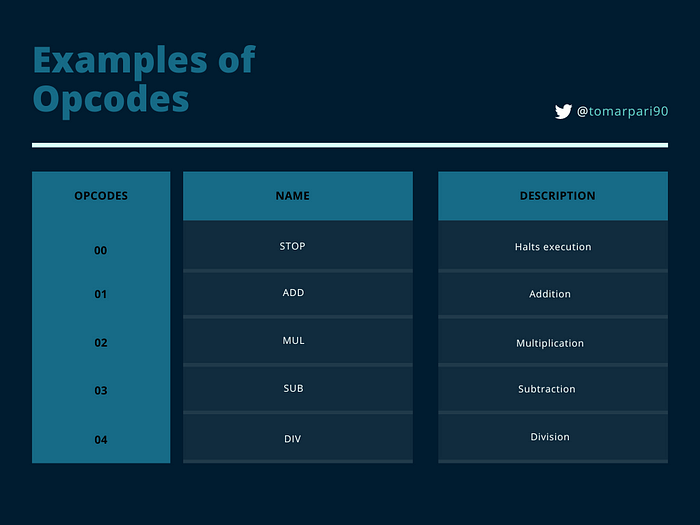Click the Halts execution description
The image size is (700, 525).
point(553,246)
